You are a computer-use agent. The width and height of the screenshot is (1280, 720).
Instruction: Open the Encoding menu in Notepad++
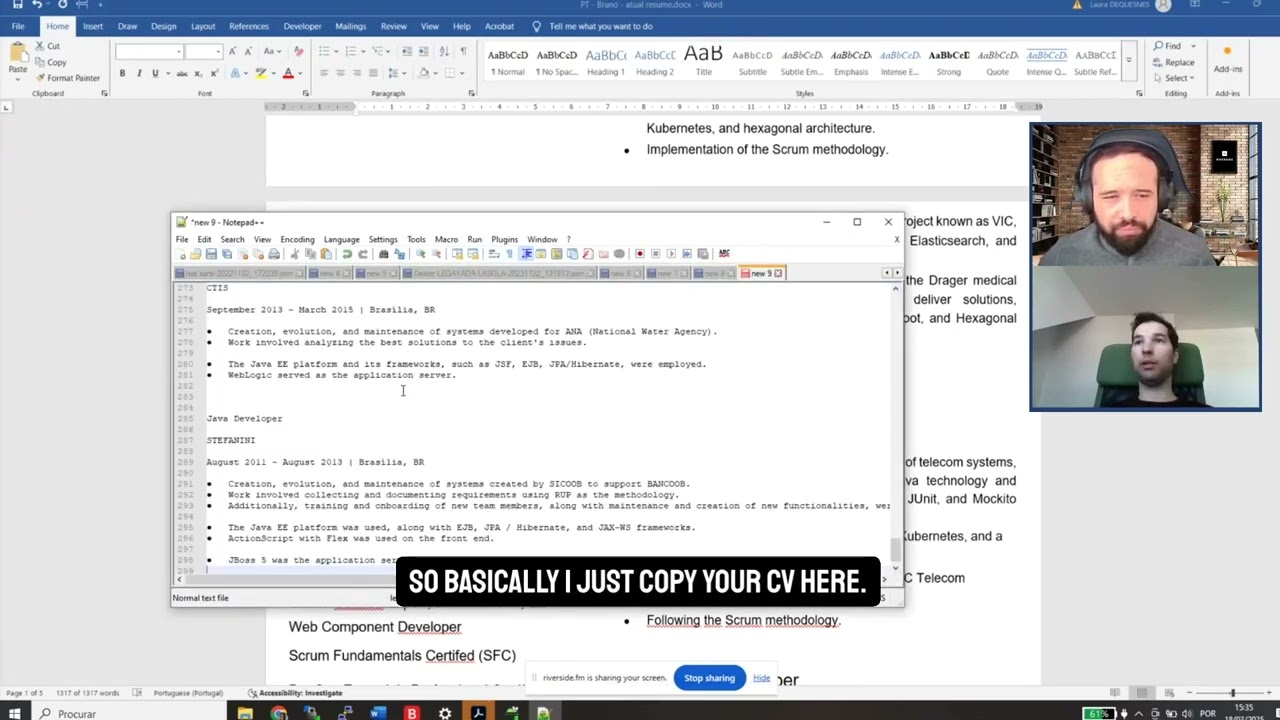coord(297,239)
